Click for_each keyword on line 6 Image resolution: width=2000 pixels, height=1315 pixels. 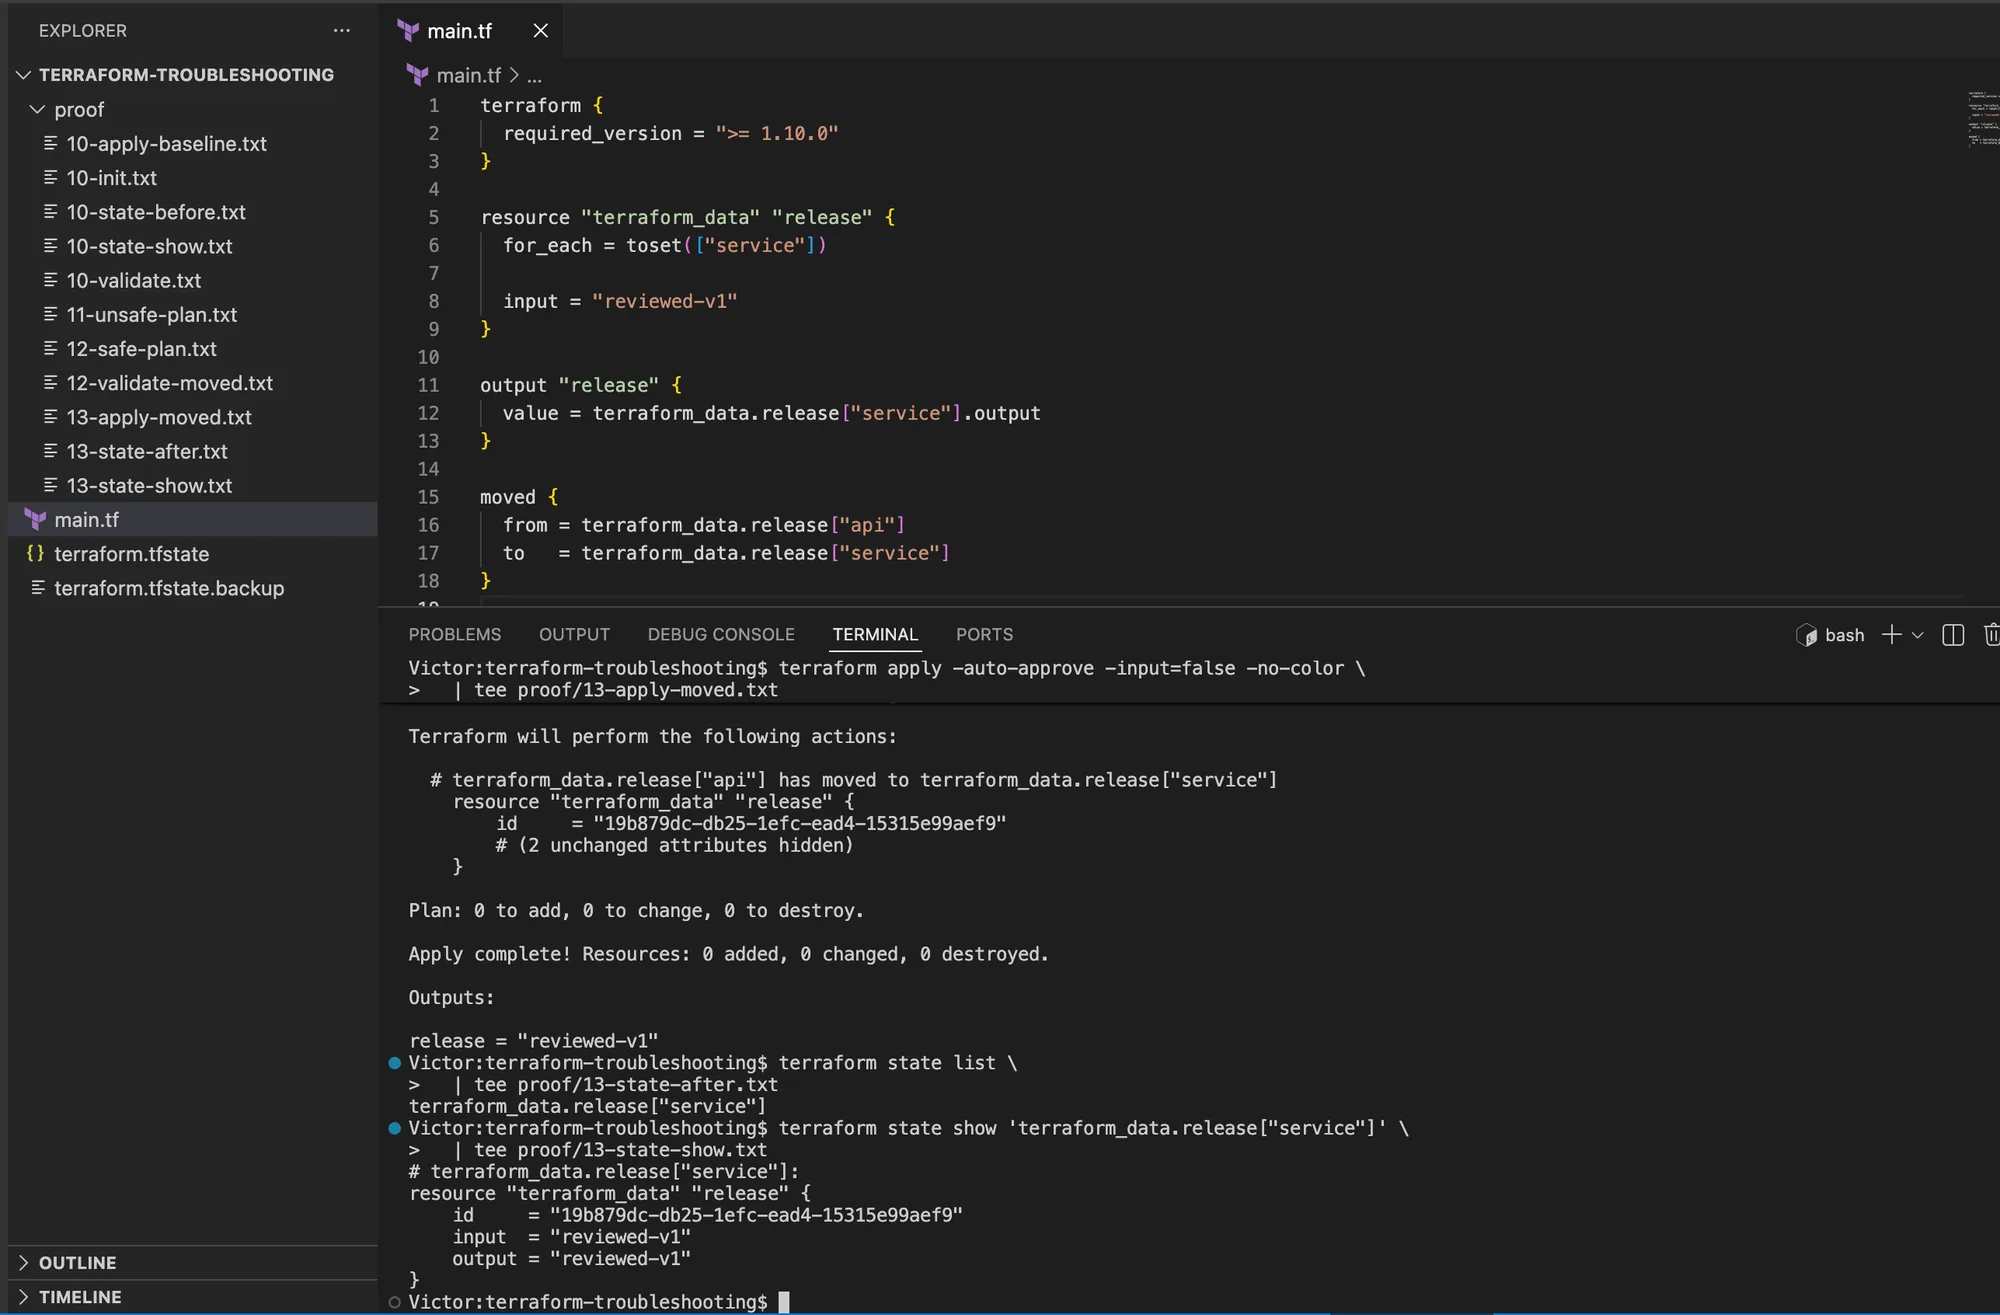[x=547, y=245]
